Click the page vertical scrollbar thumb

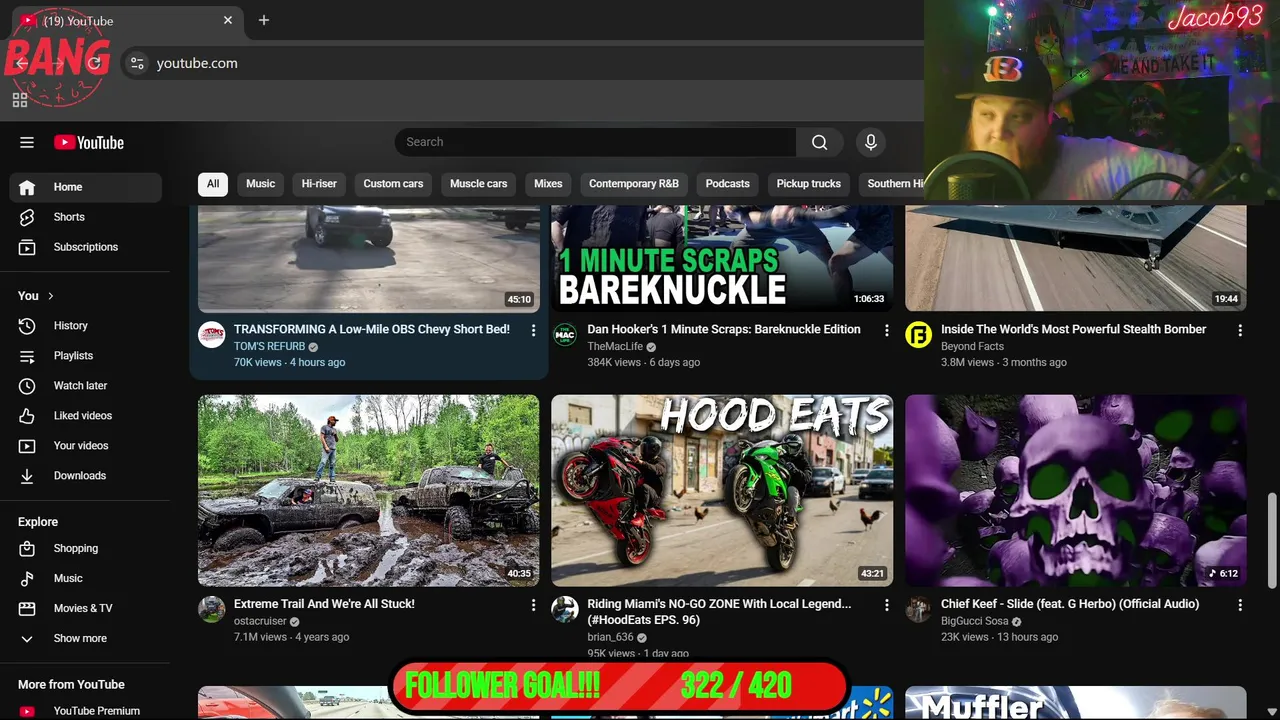[x=1271, y=540]
